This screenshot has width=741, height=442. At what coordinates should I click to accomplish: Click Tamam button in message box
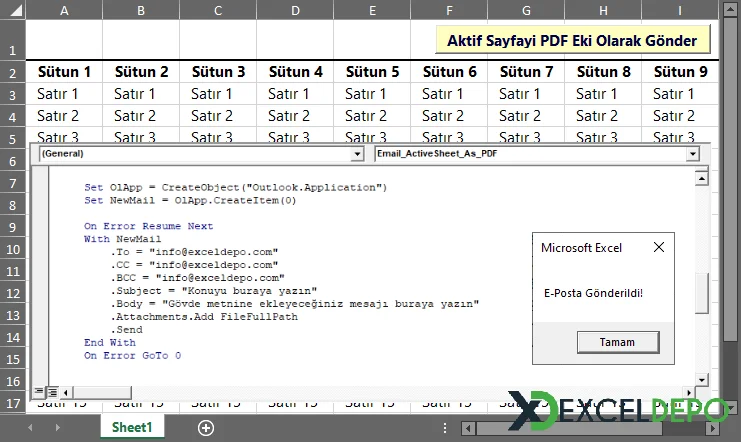[616, 341]
